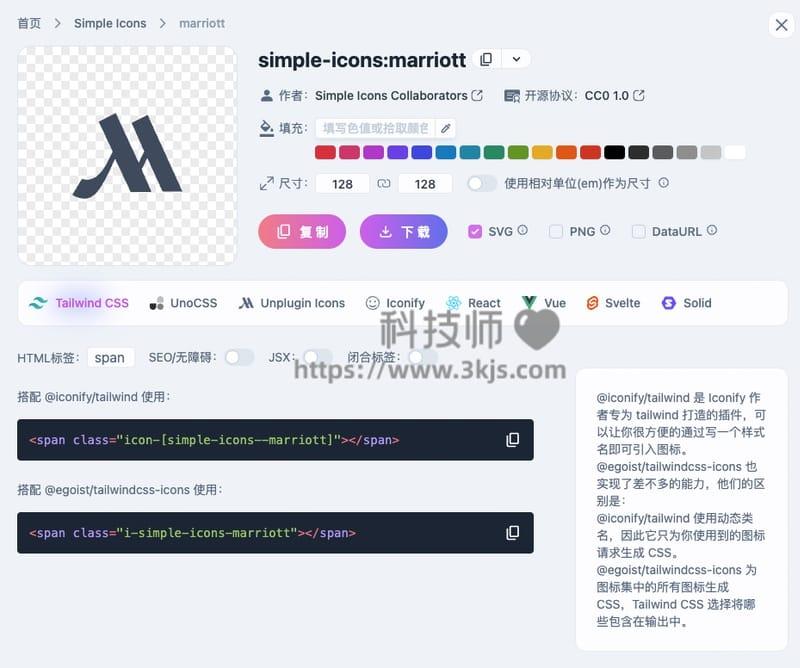Screen dimensions: 800x668
Task: Pick the indigo blue color swatch
Action: [421, 152]
